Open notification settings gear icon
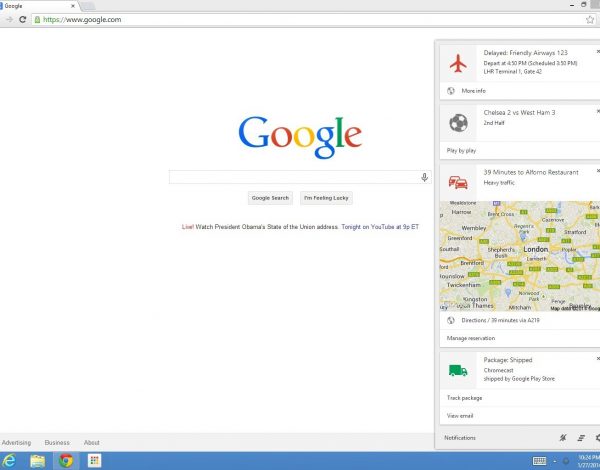The width and height of the screenshot is (600, 470). click(x=596, y=438)
